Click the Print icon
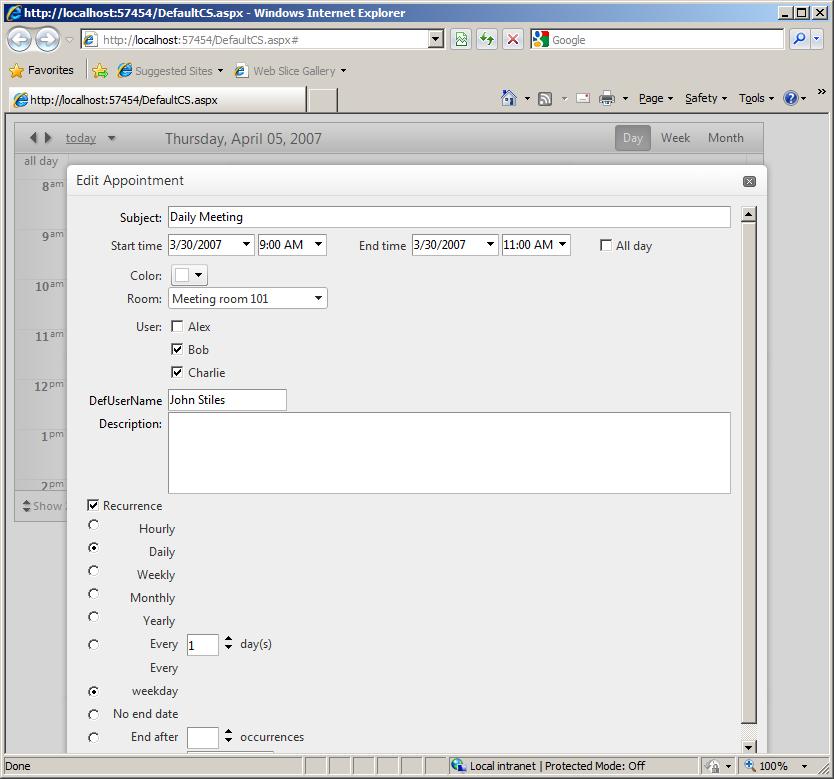 click(607, 98)
